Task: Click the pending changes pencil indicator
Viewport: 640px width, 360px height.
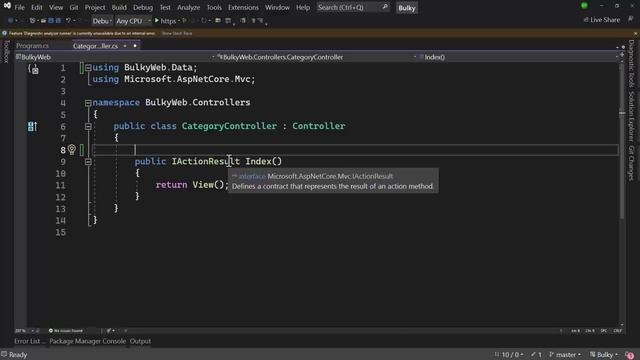Action: click(536, 355)
